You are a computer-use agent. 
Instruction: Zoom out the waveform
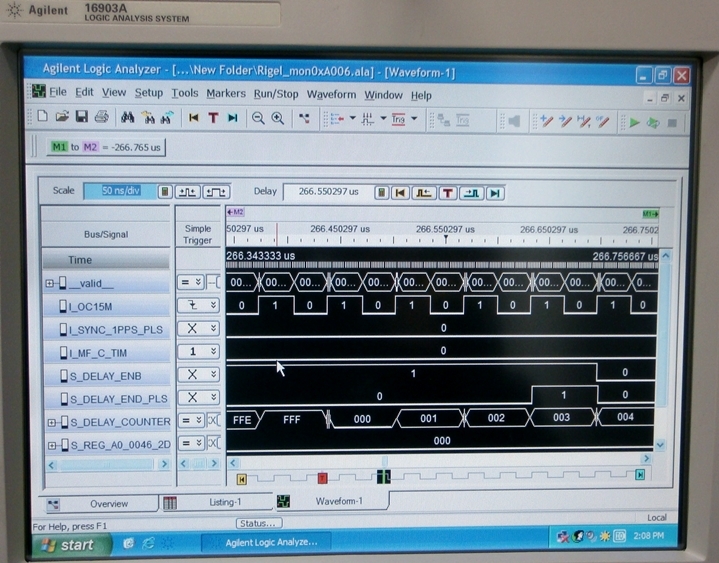pos(258,118)
